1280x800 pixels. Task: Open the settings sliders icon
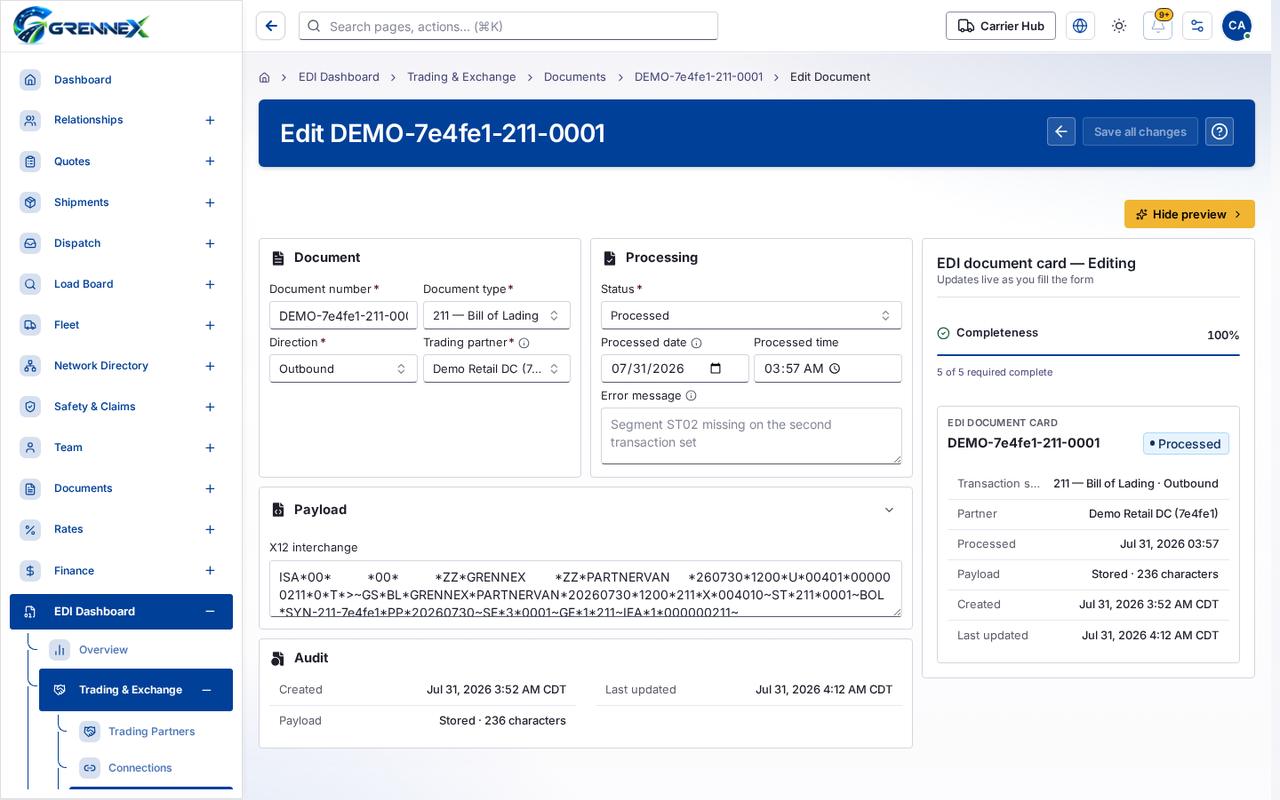point(1197,26)
